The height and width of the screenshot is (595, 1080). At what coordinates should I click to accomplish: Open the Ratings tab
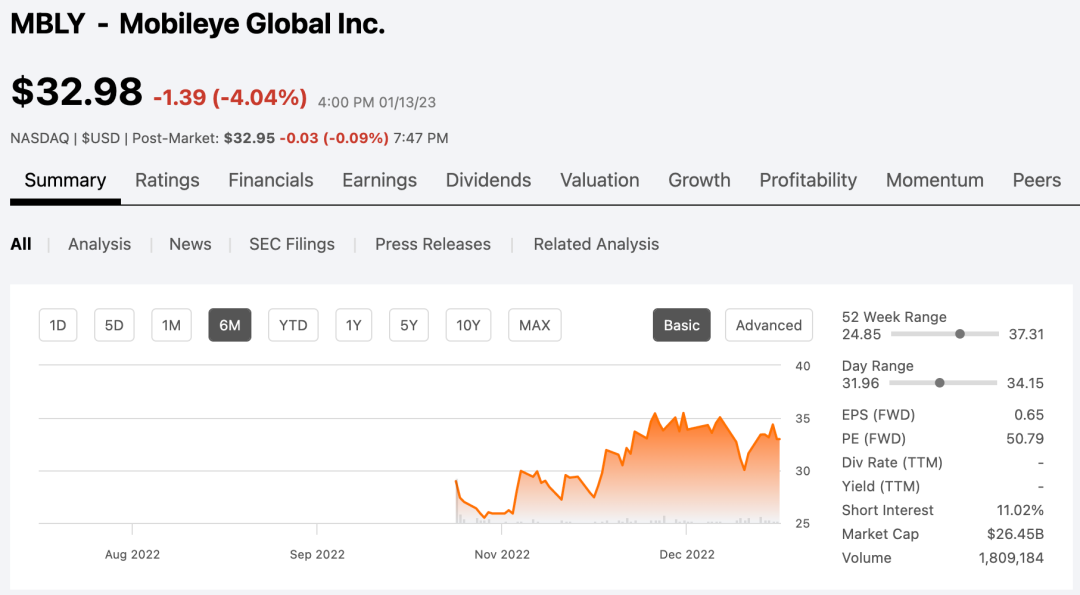click(x=167, y=181)
